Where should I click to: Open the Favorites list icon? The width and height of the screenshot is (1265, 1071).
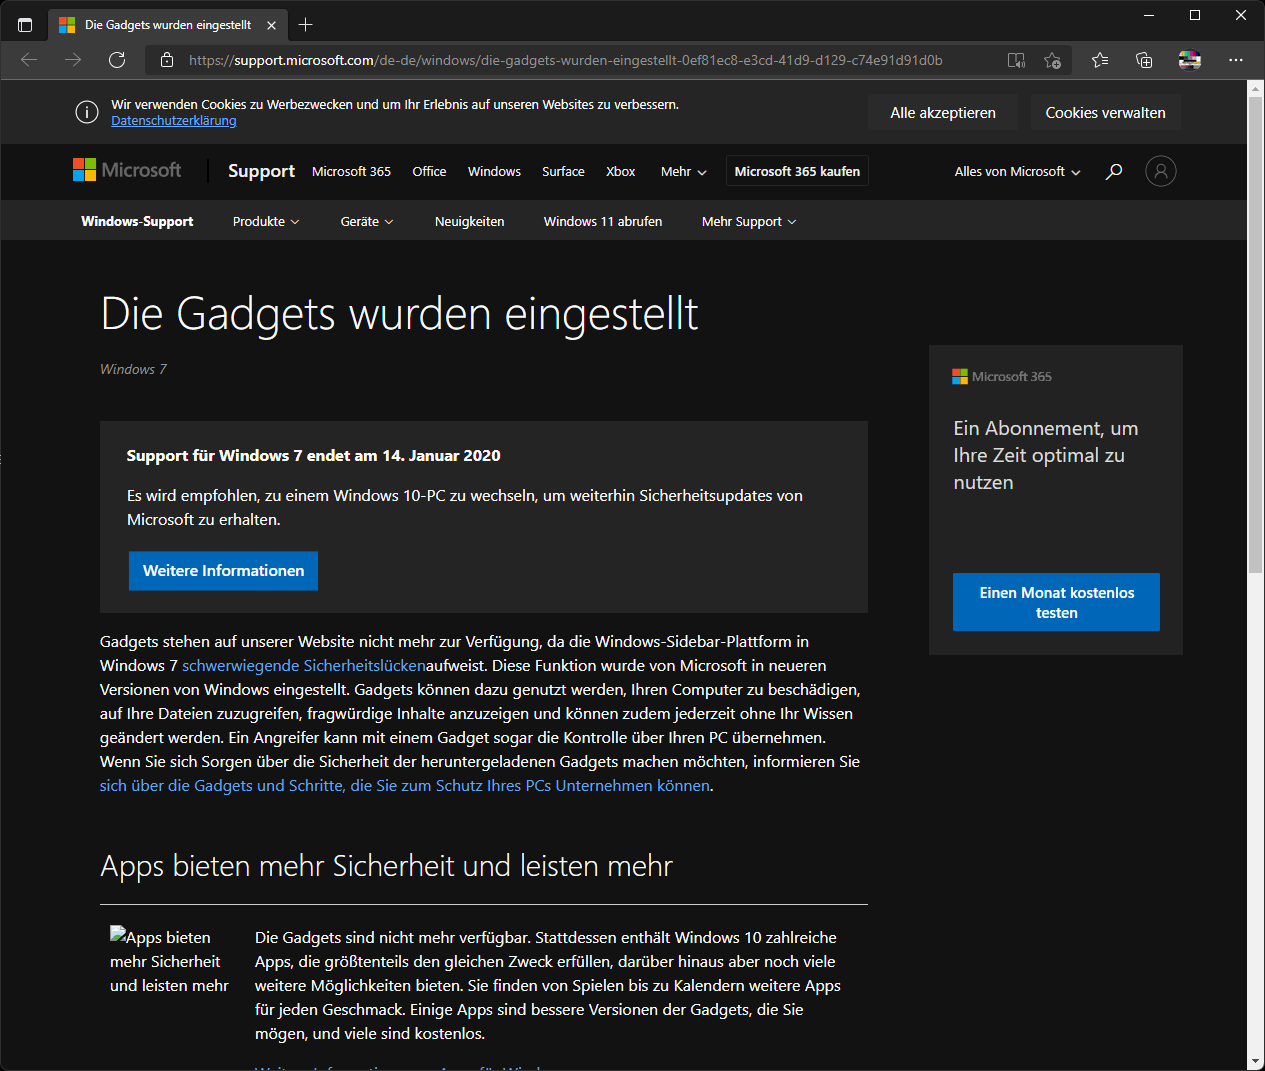[1100, 60]
